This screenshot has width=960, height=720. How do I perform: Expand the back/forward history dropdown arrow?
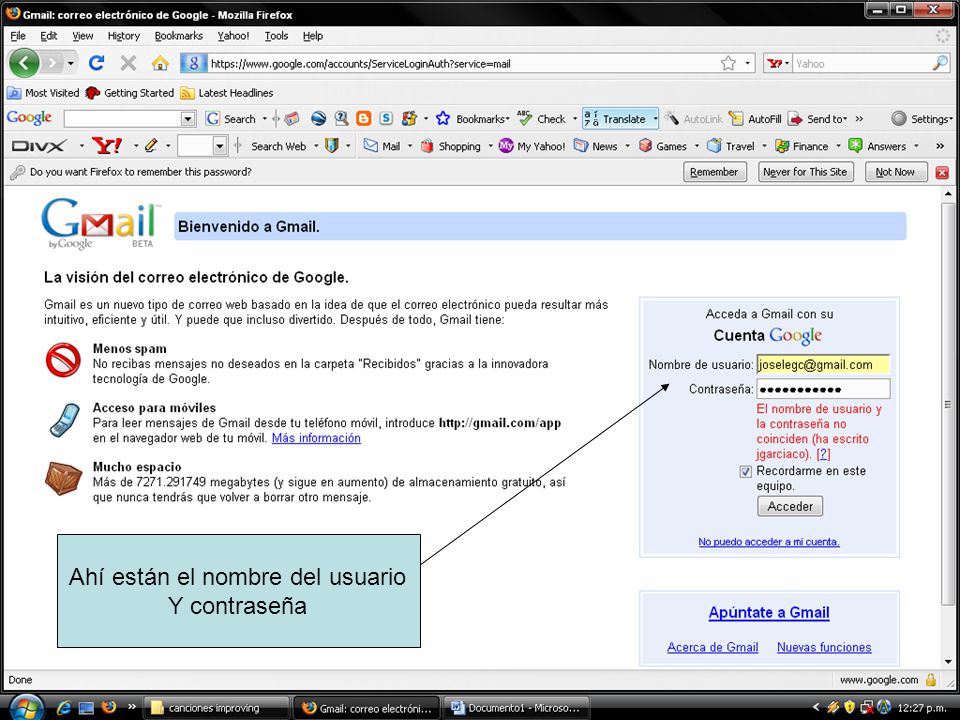[71, 63]
